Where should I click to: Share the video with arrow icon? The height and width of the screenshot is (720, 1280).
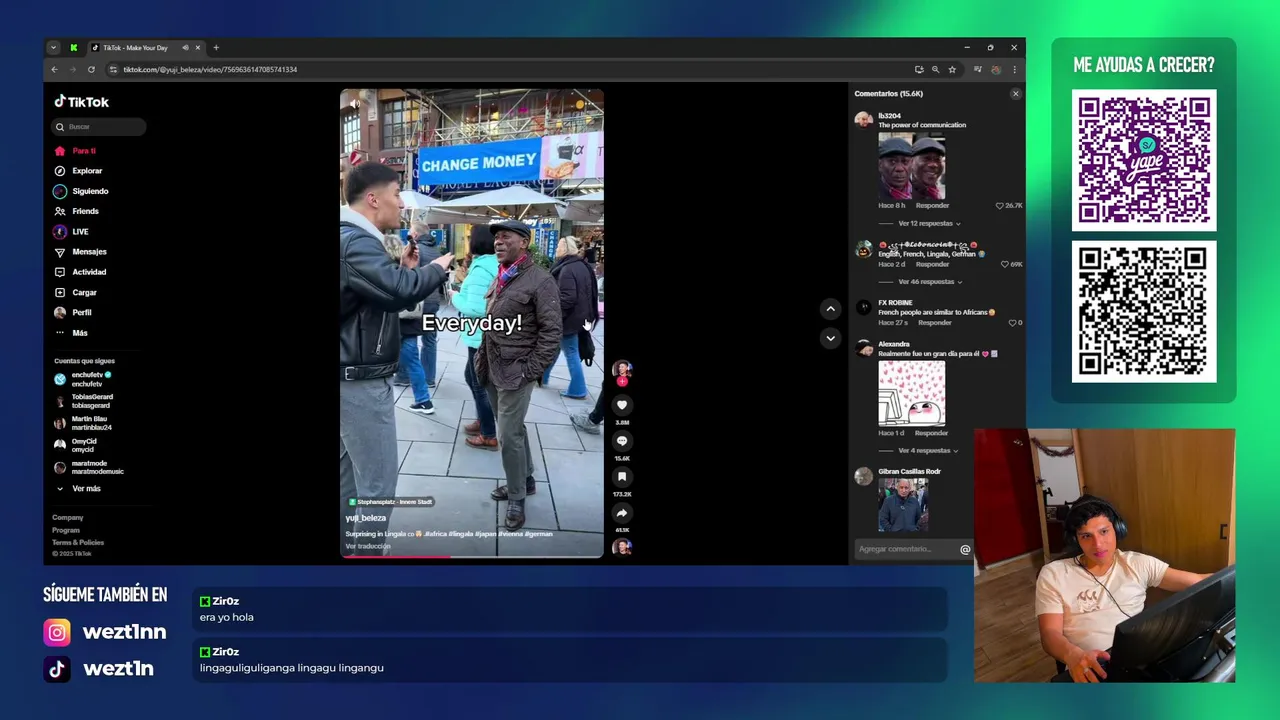coord(622,513)
